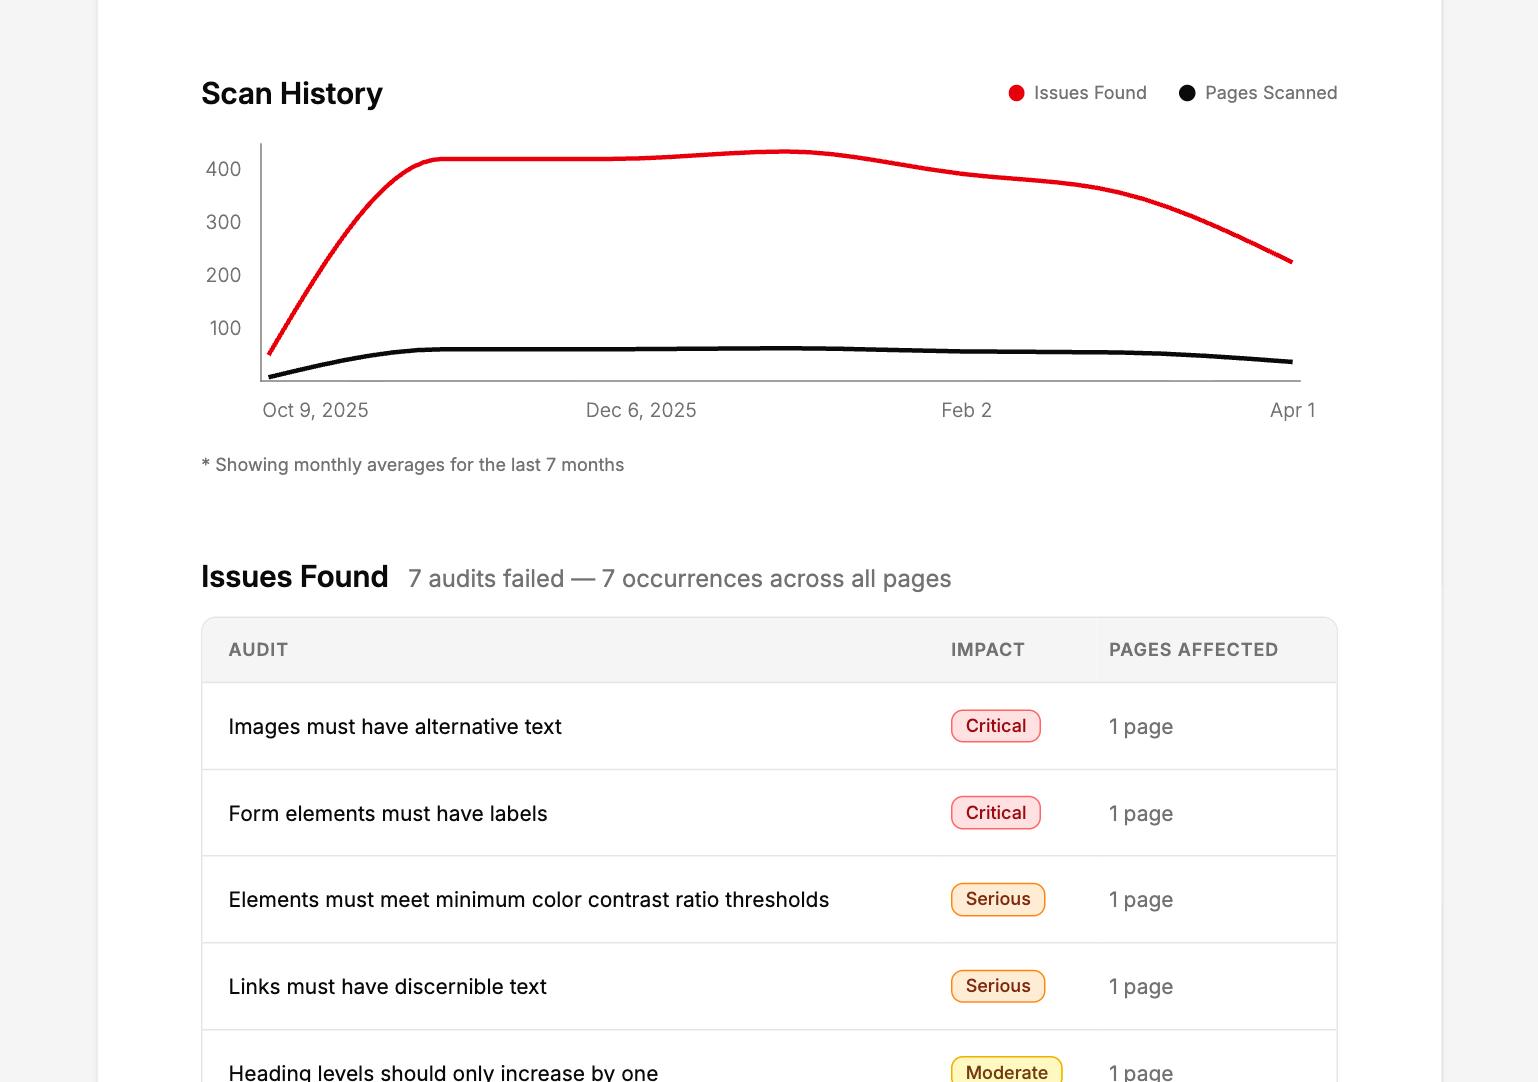Sort by the IMPACT column header
This screenshot has height=1082, width=1538.
pyautogui.click(x=987, y=650)
